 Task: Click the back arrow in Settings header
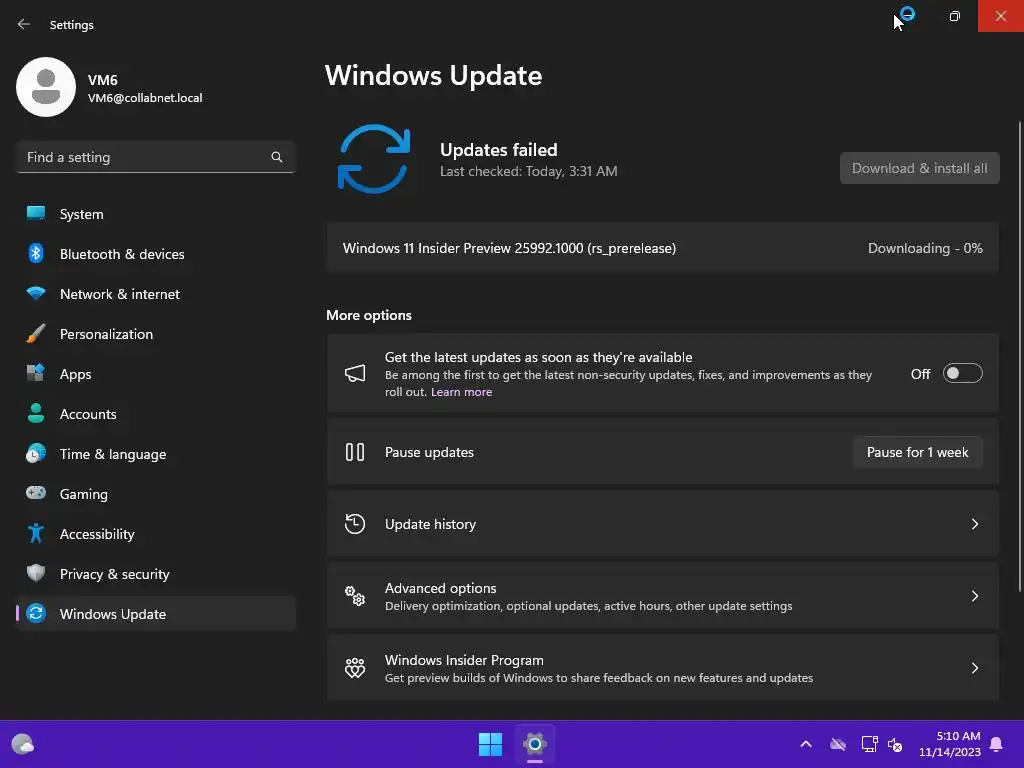click(24, 24)
